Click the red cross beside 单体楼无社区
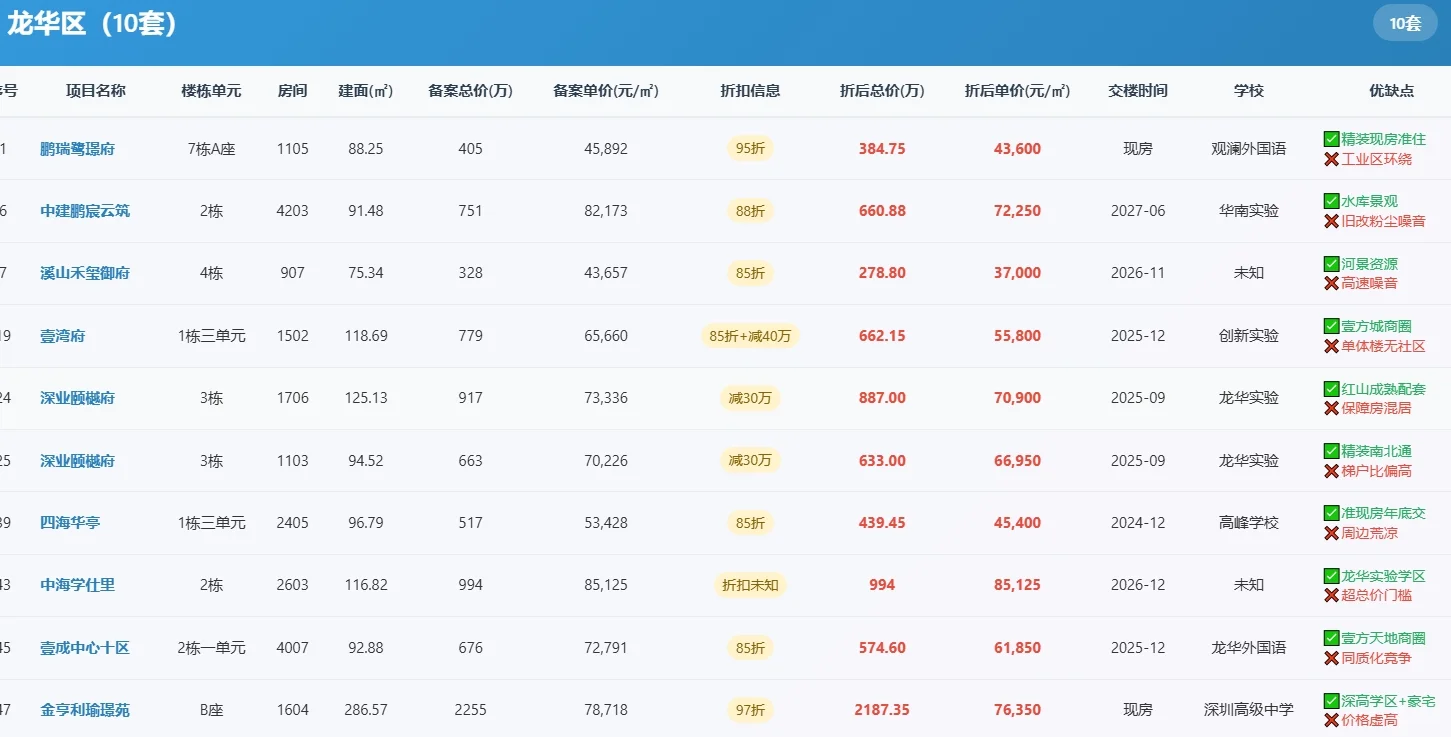 coord(1331,346)
